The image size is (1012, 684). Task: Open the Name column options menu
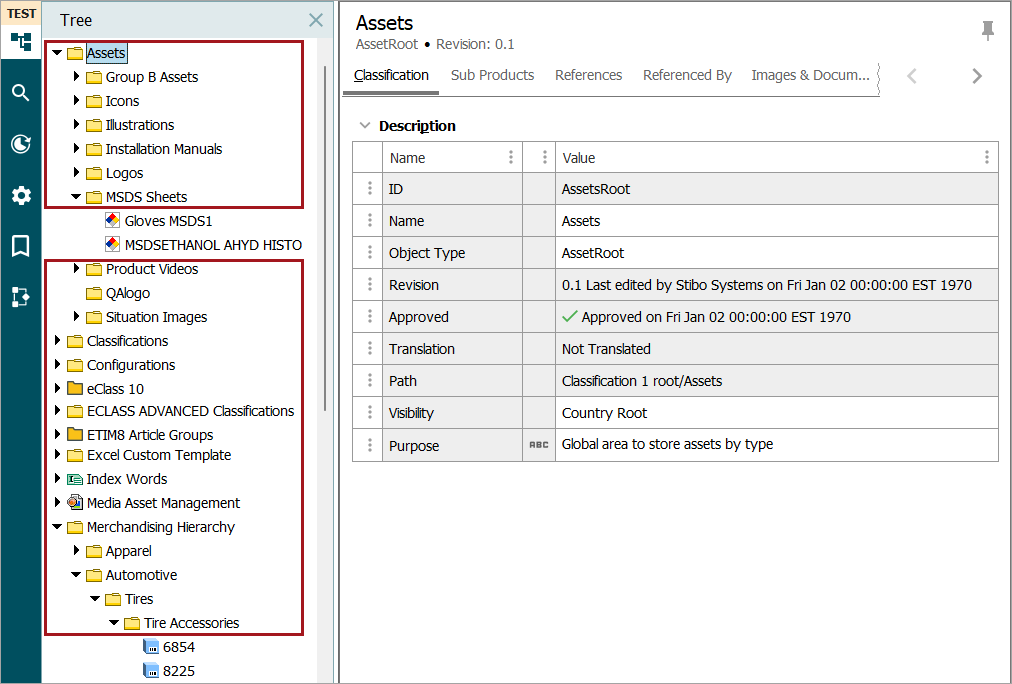[511, 158]
